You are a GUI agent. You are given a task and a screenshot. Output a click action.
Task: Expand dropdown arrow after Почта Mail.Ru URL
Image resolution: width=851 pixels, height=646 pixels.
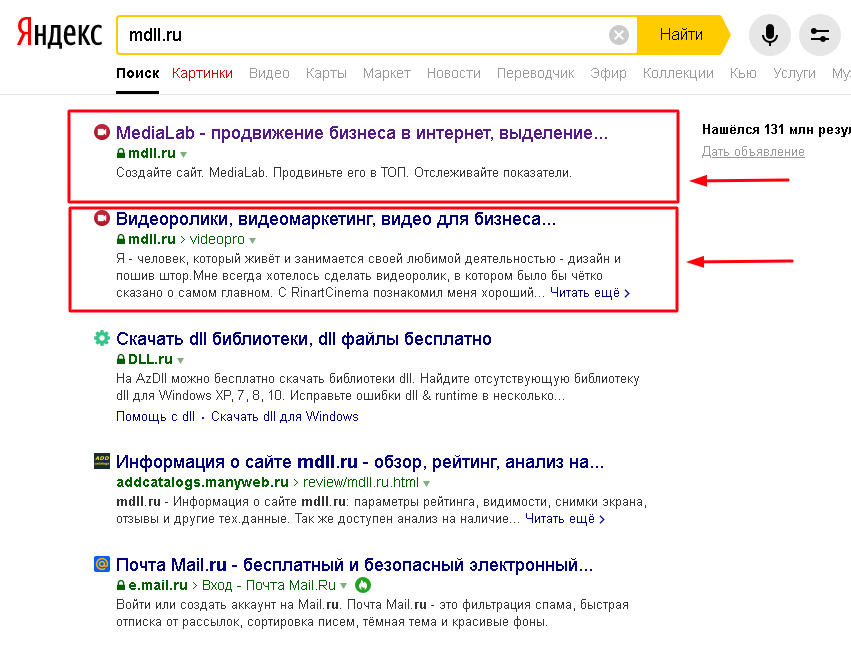click(x=344, y=586)
